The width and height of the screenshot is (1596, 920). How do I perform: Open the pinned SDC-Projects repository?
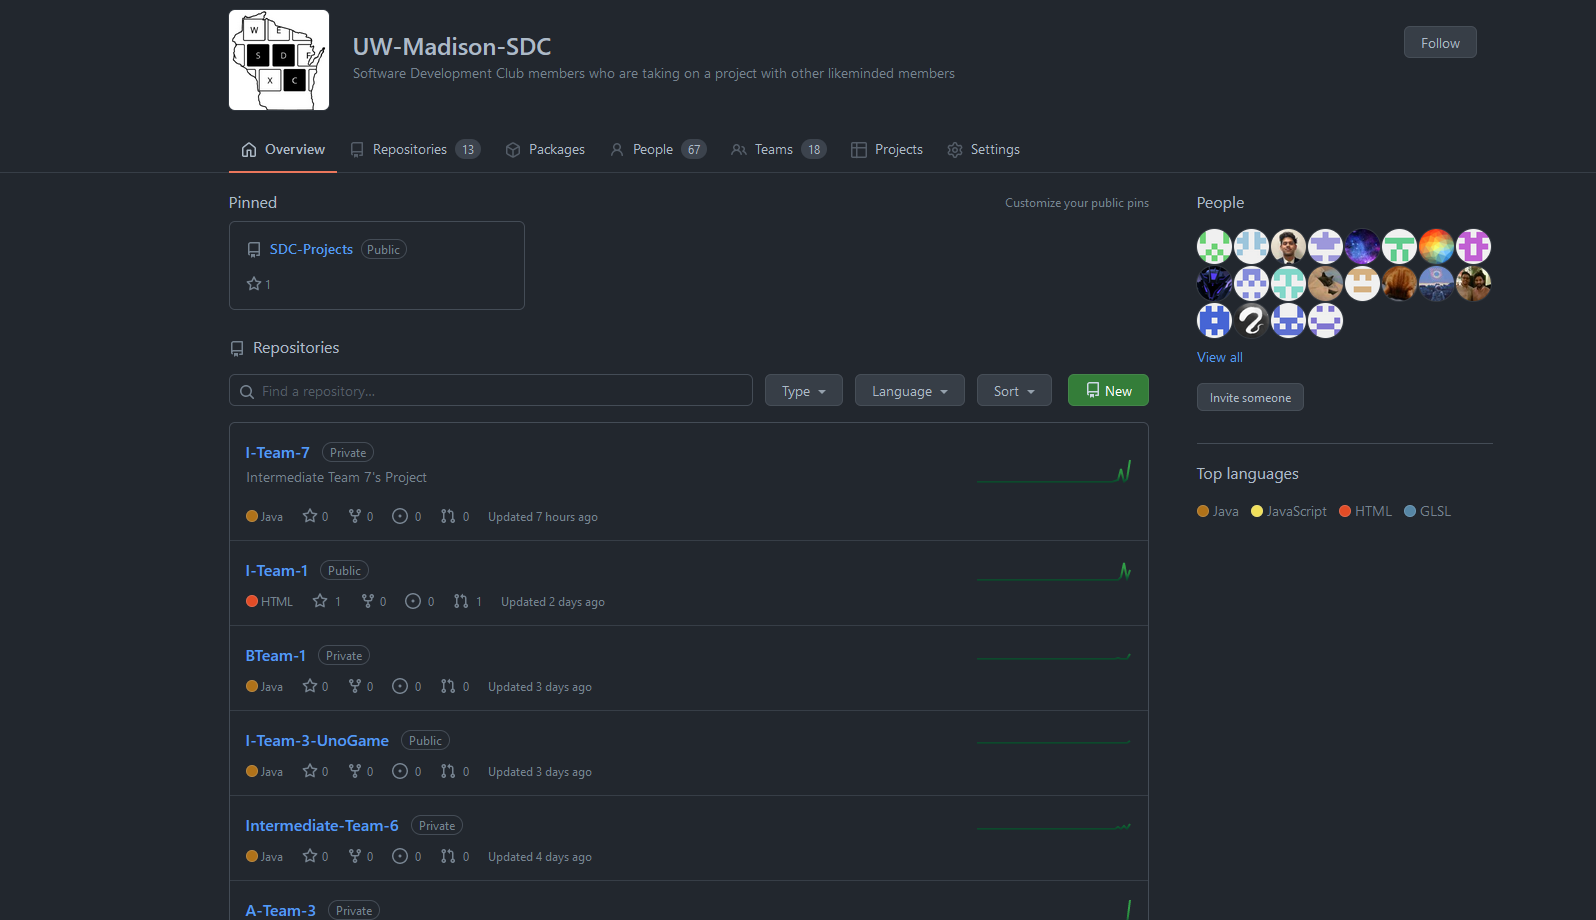click(311, 249)
